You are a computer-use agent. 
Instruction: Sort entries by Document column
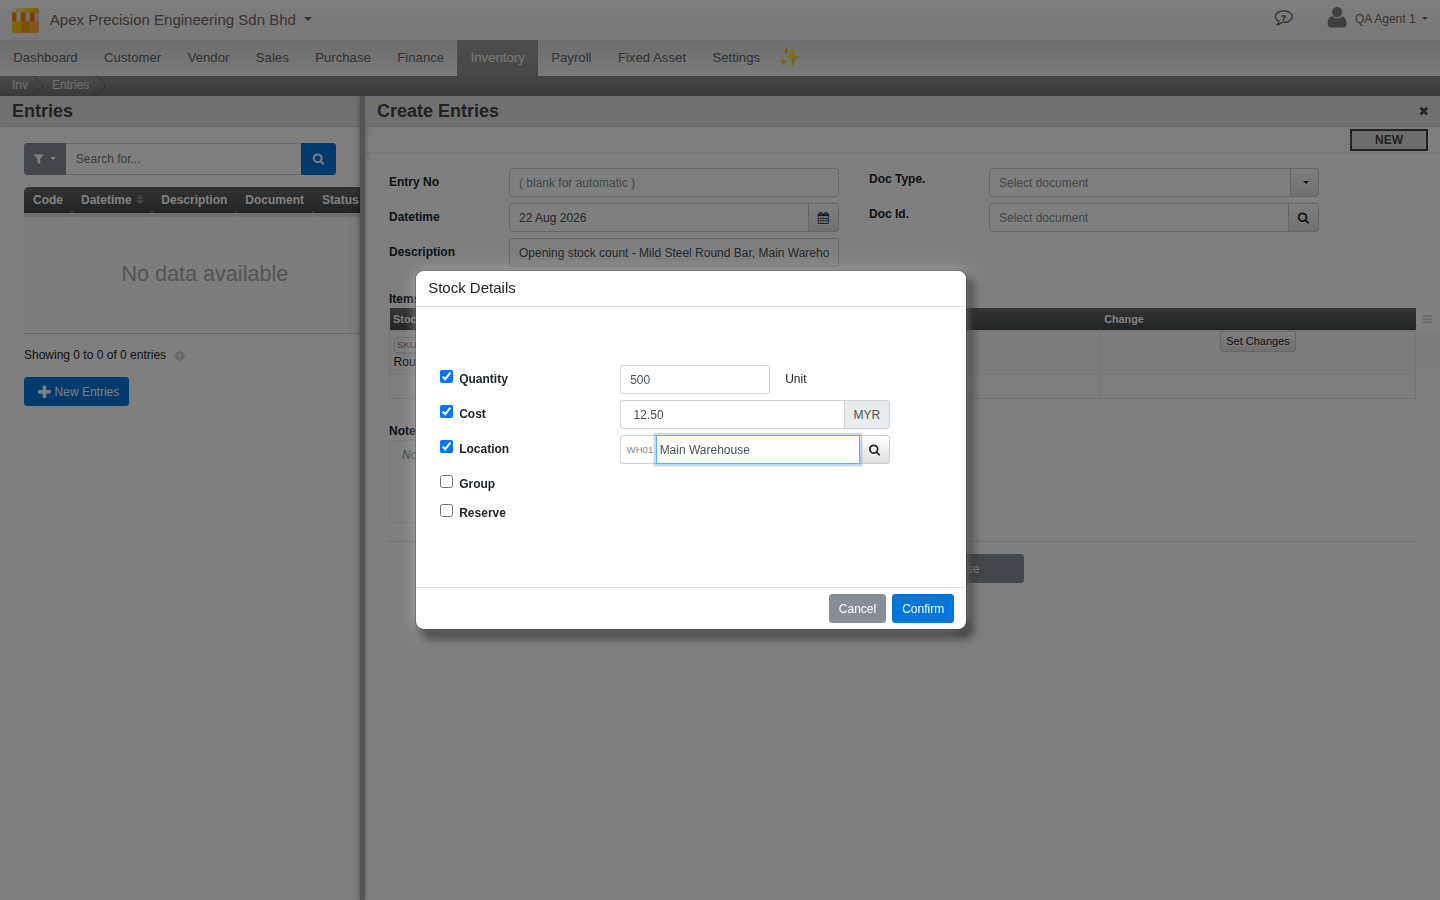pyautogui.click(x=274, y=200)
